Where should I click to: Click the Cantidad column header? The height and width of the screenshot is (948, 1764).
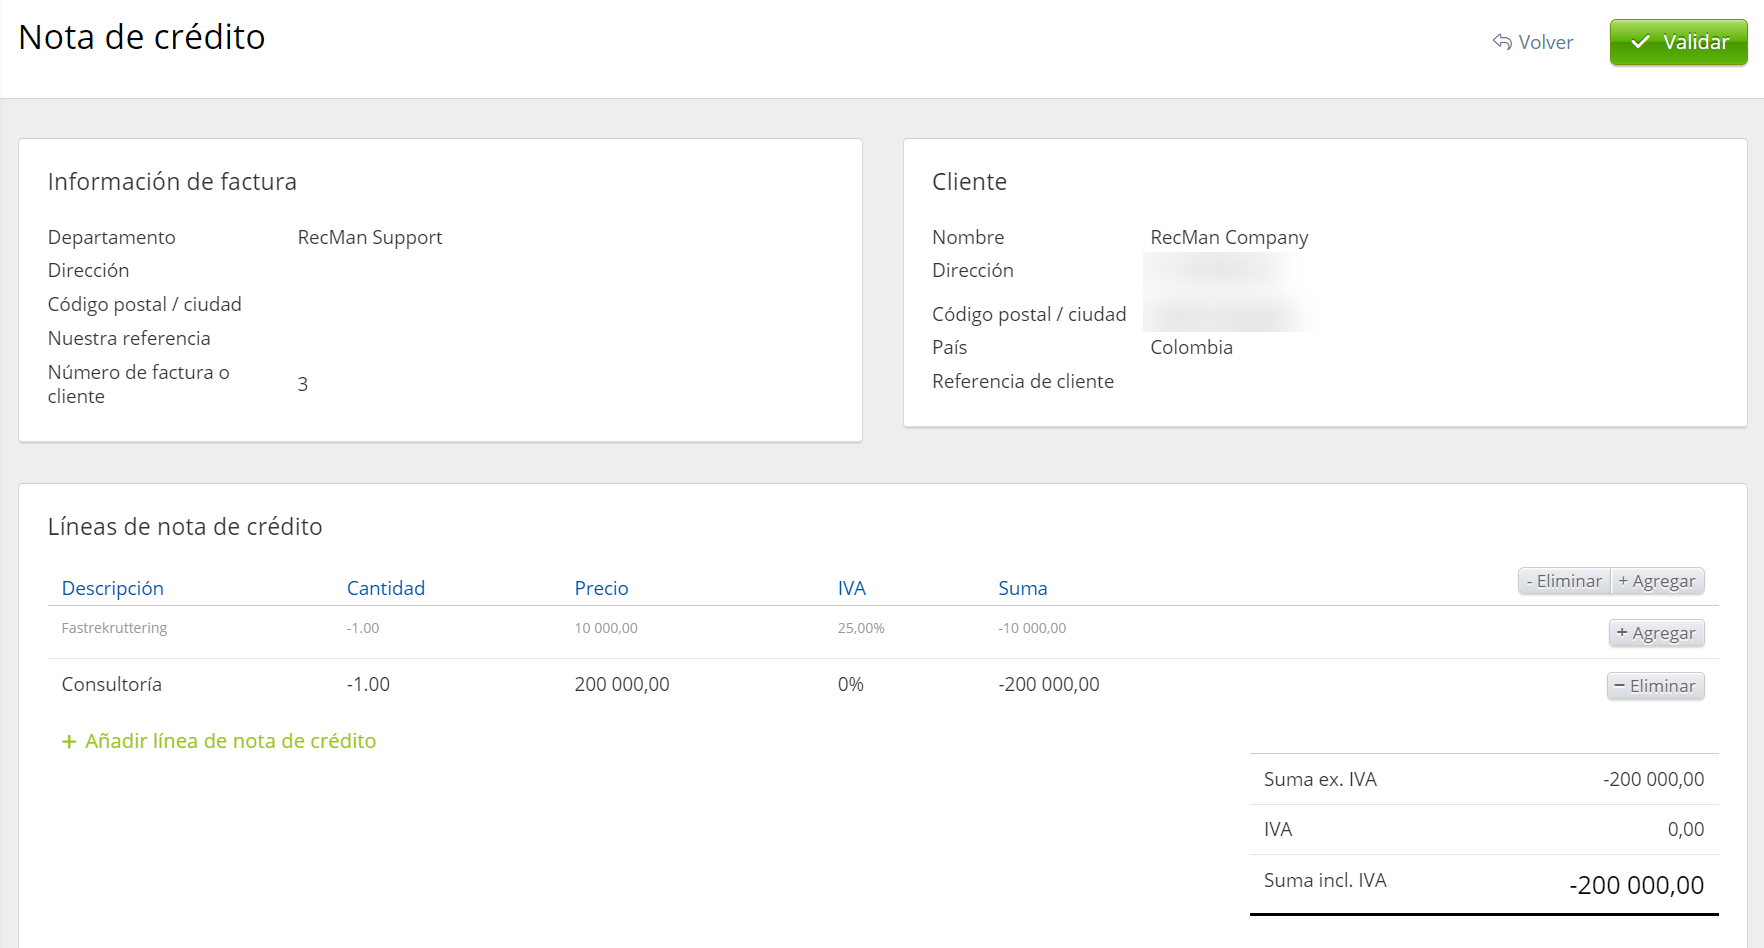[x=386, y=588]
